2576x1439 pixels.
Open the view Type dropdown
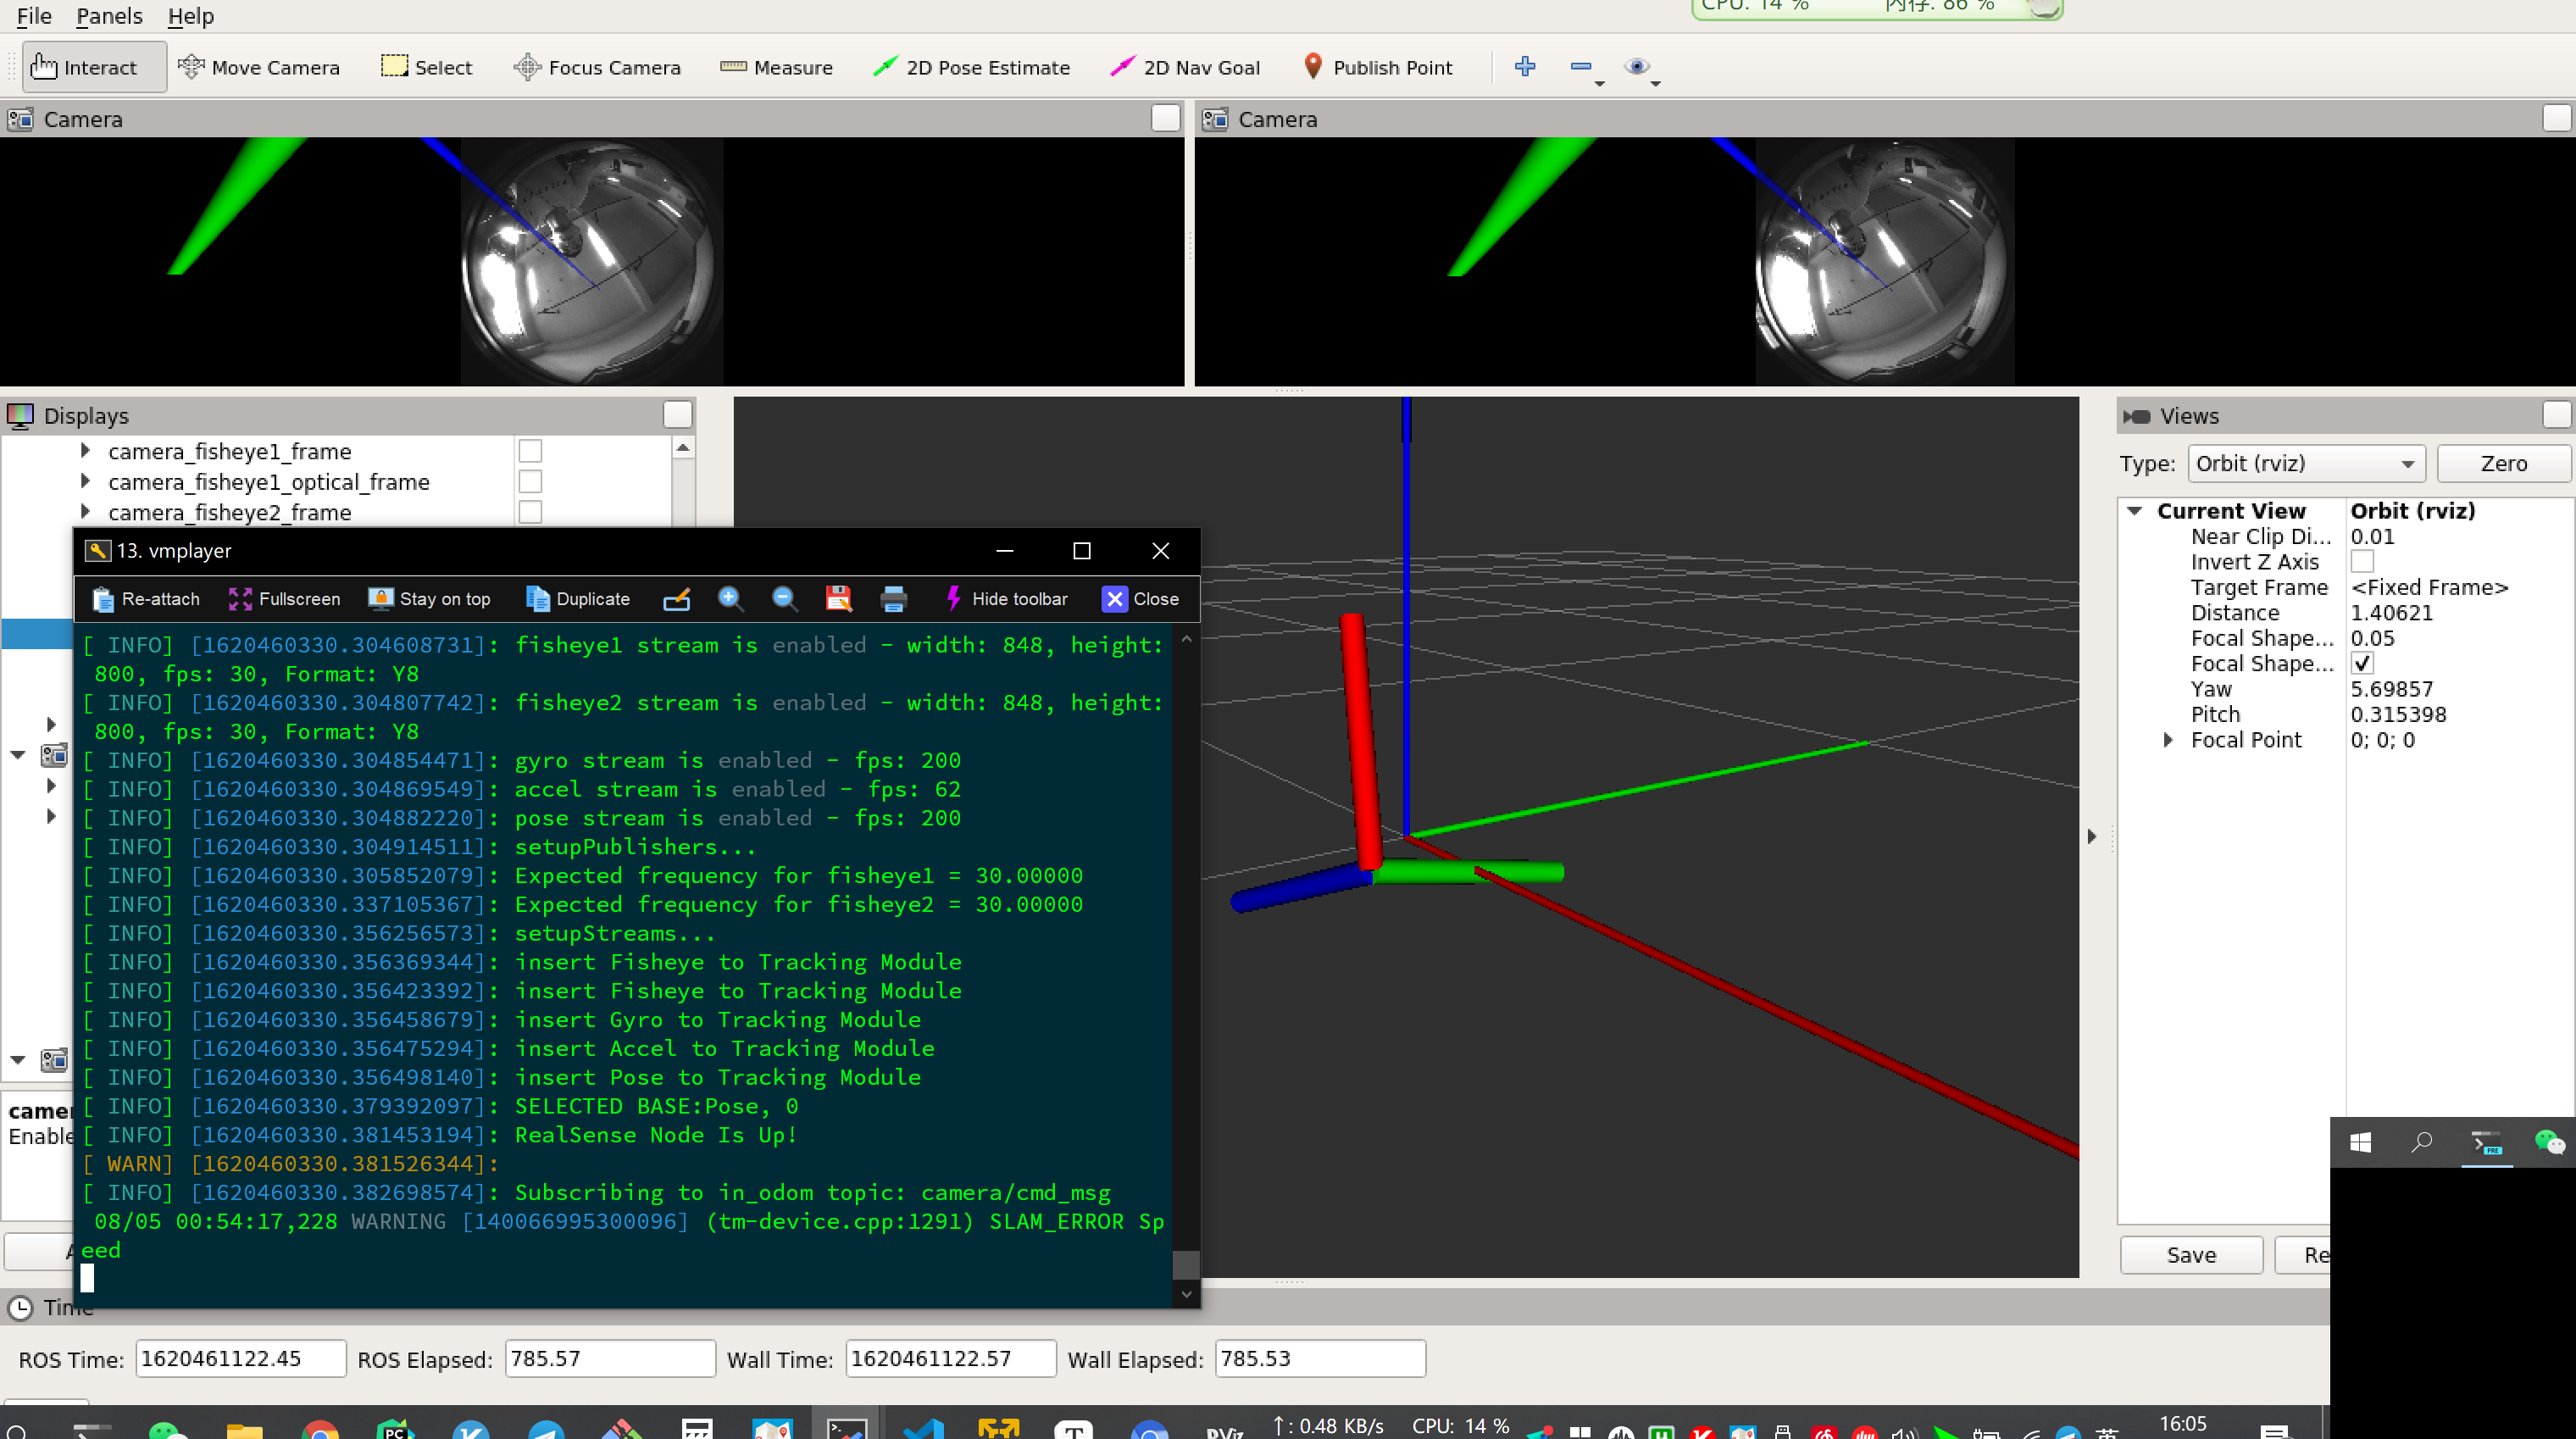2305,463
